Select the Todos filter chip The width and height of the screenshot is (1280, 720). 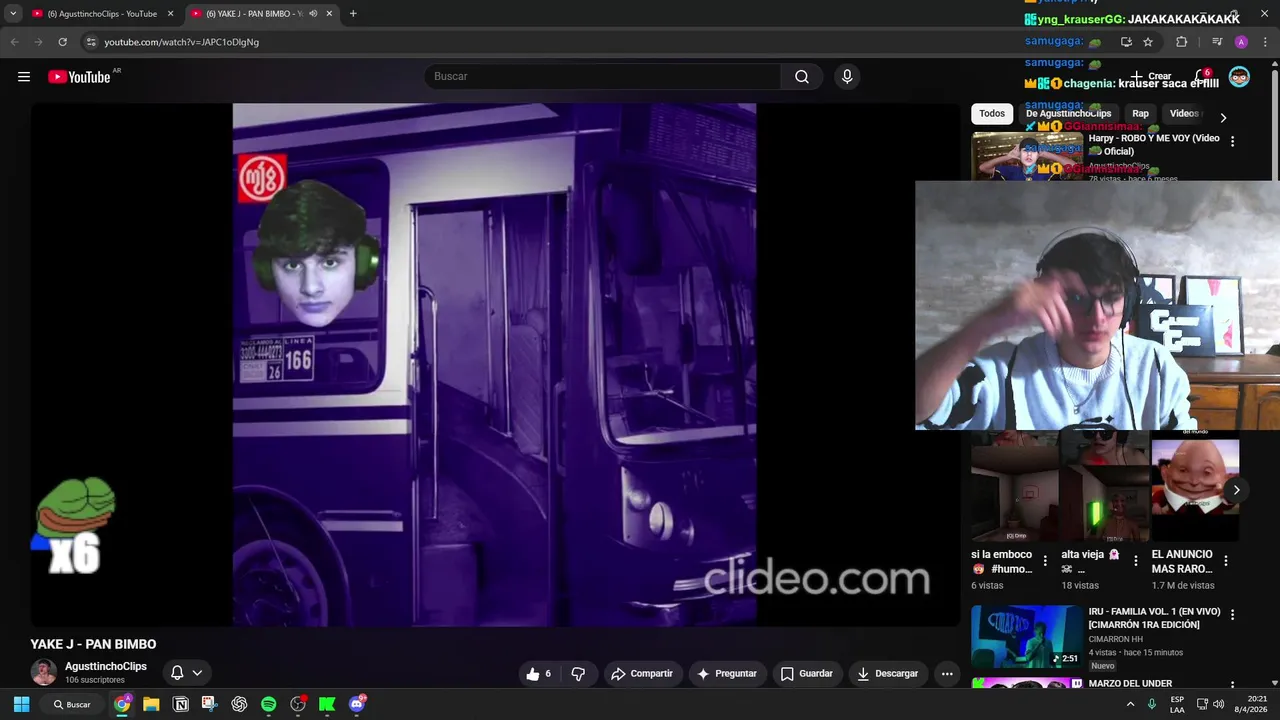pyautogui.click(x=992, y=114)
